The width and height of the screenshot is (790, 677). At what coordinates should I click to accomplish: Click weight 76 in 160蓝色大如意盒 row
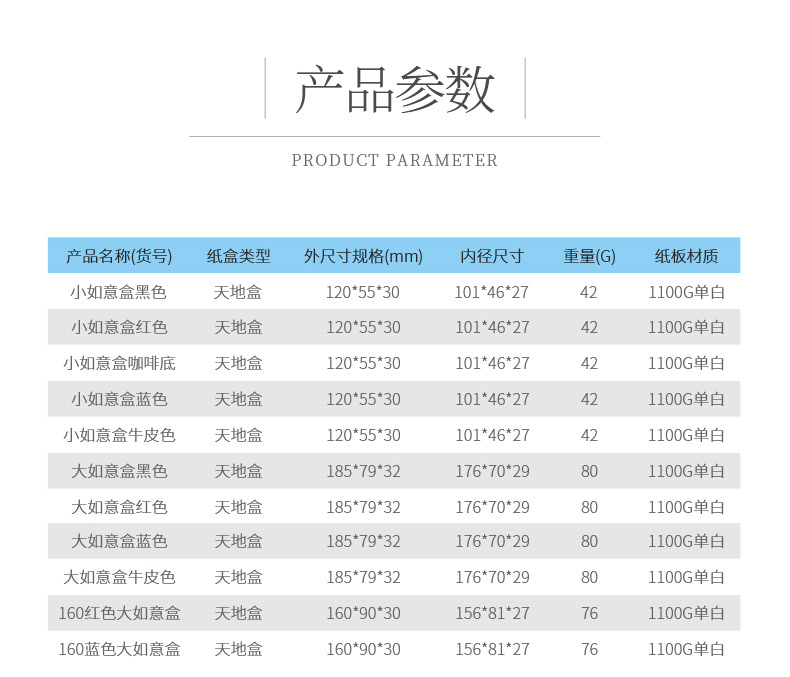(x=589, y=649)
